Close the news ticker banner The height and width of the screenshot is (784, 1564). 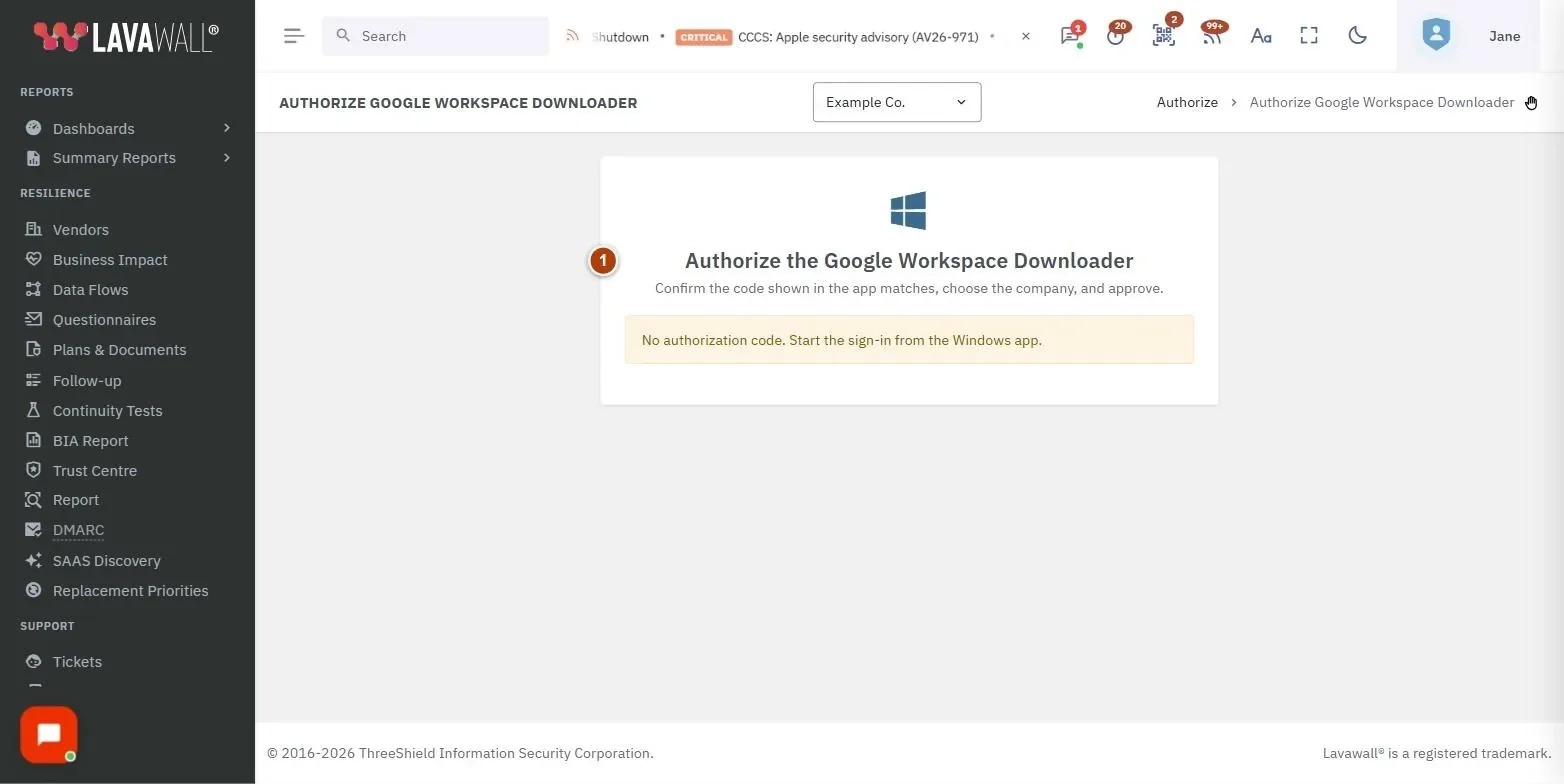point(1026,36)
